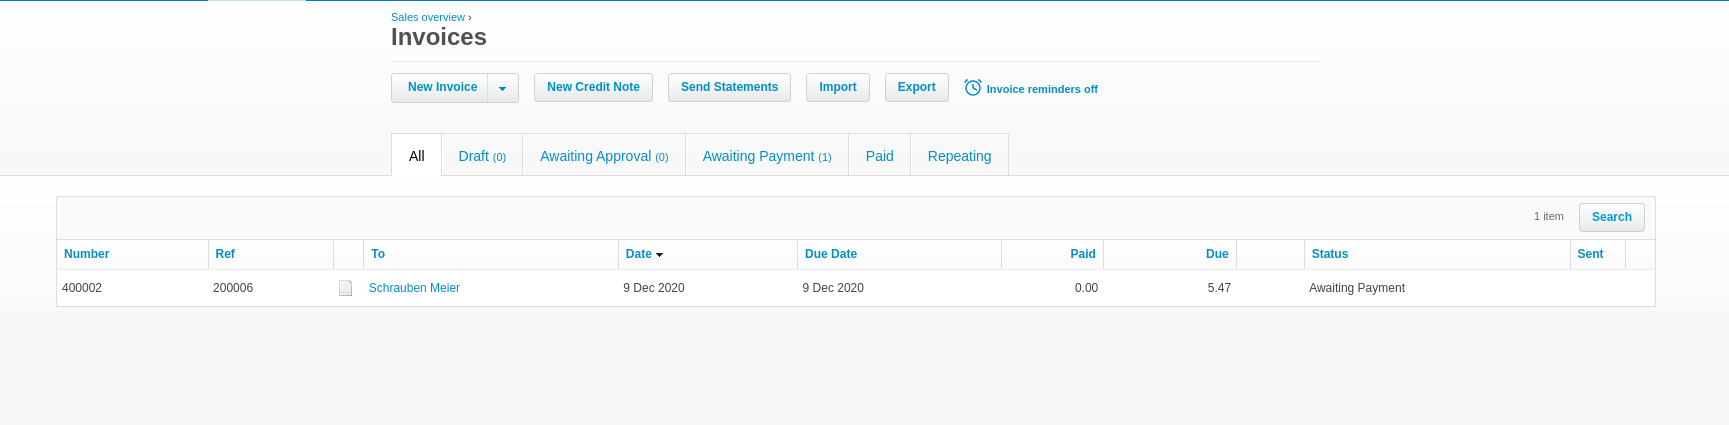Navigate to the Sales overview breadcrumb
1729x425 pixels.
[427, 17]
